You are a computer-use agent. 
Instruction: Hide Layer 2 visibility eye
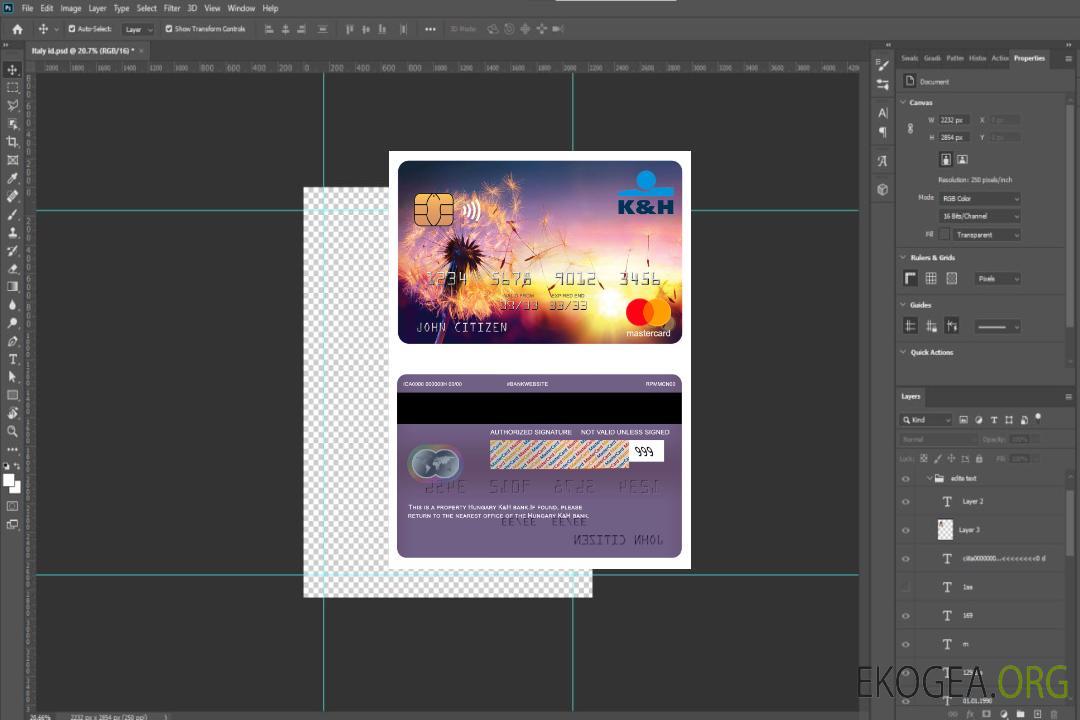tap(906, 502)
